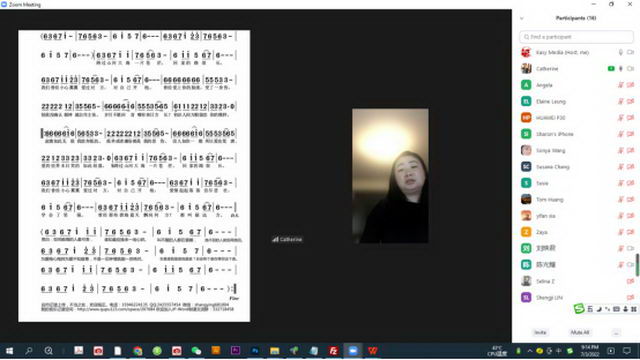Open the more options ellipsis button
Image resolution: width=640 pixels, height=360 pixels.
[x=616, y=332]
